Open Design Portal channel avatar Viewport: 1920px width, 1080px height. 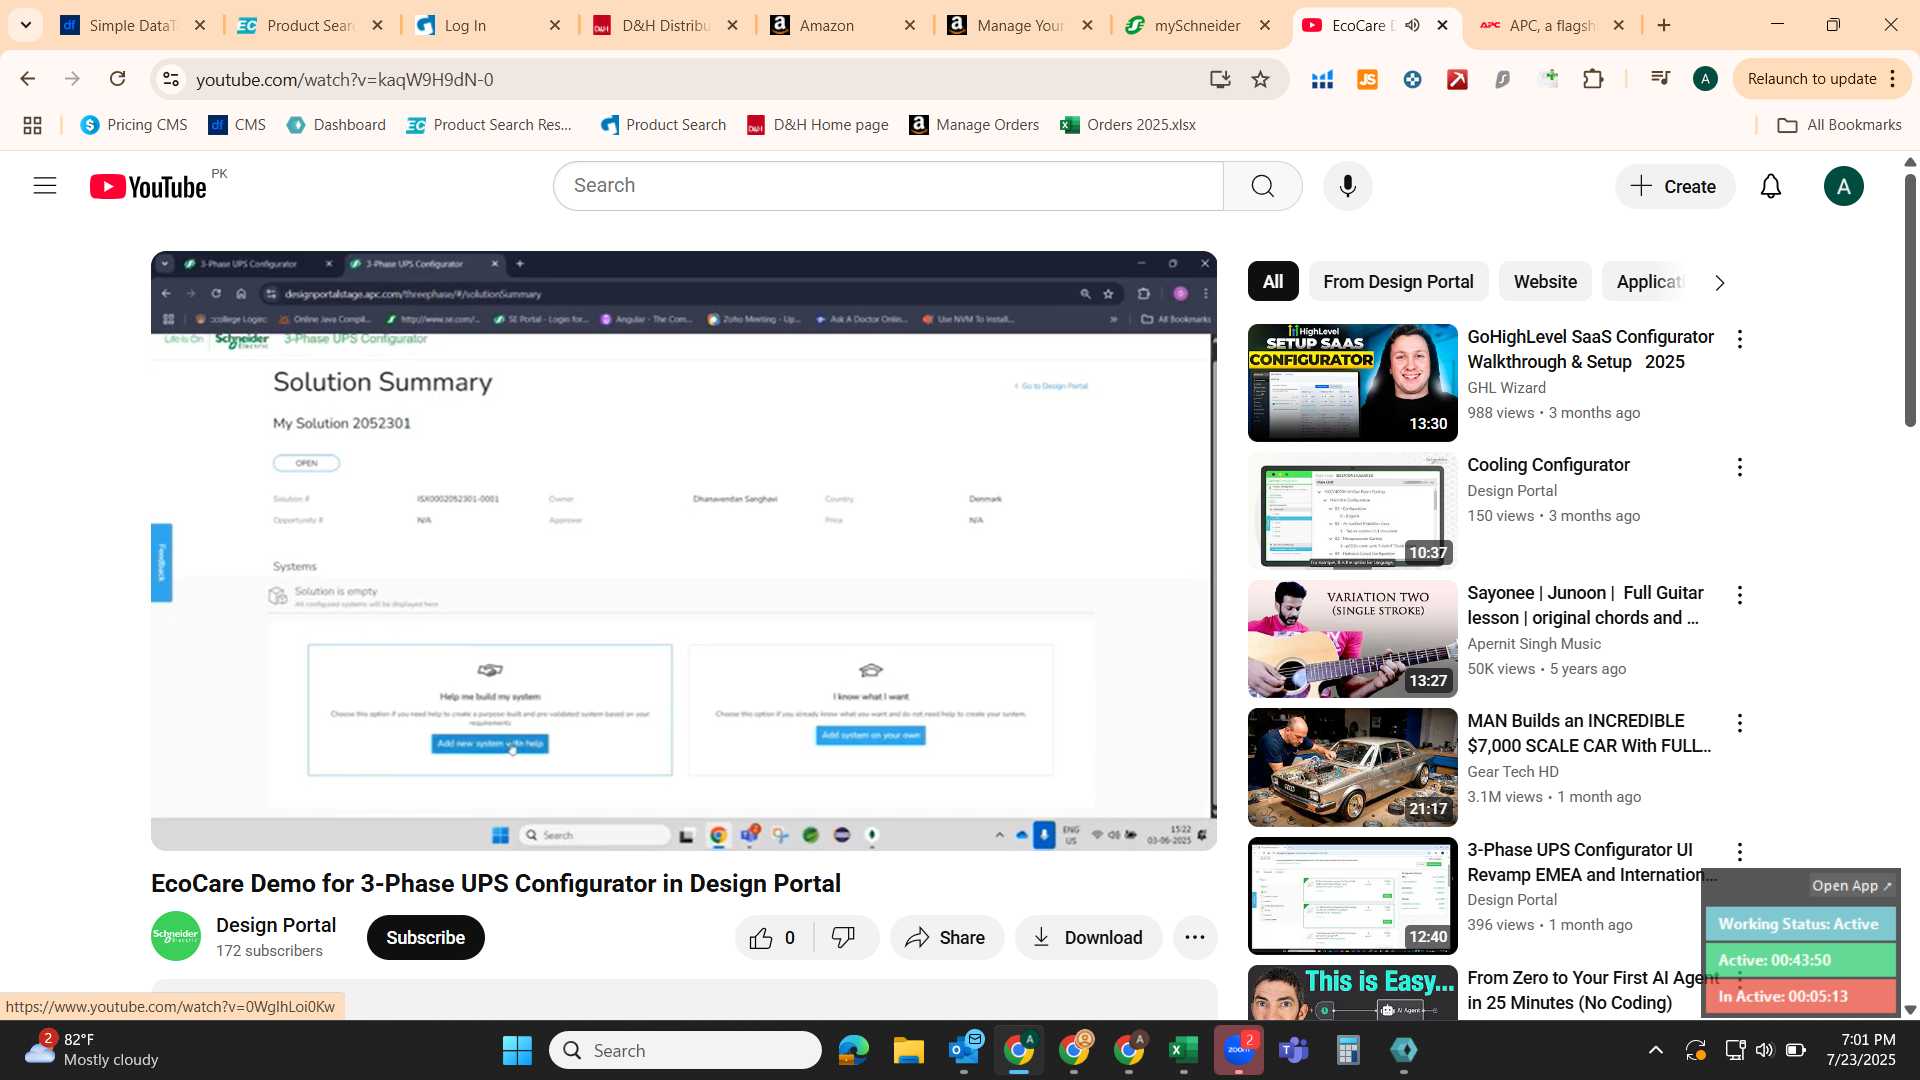tap(176, 936)
